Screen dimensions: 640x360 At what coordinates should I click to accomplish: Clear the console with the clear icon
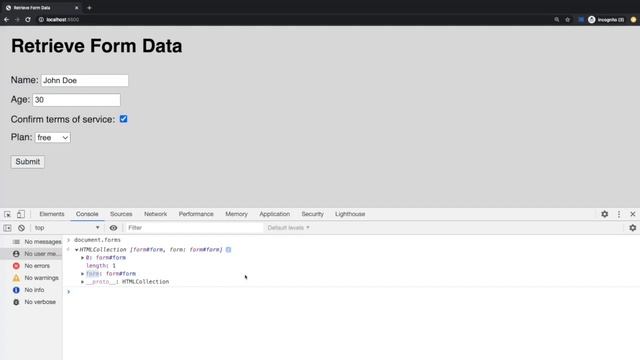tap(21, 228)
